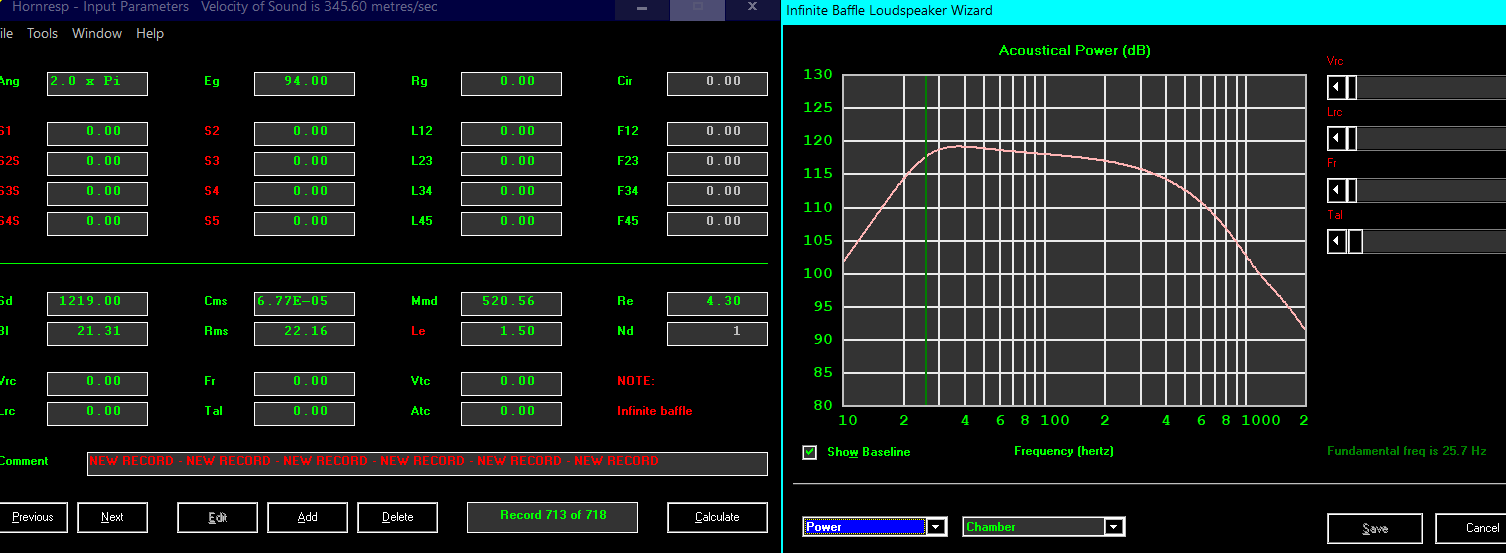The height and width of the screenshot is (553, 1506).
Task: Minimize the Hornresp Input Parameters window
Action: coord(640,7)
